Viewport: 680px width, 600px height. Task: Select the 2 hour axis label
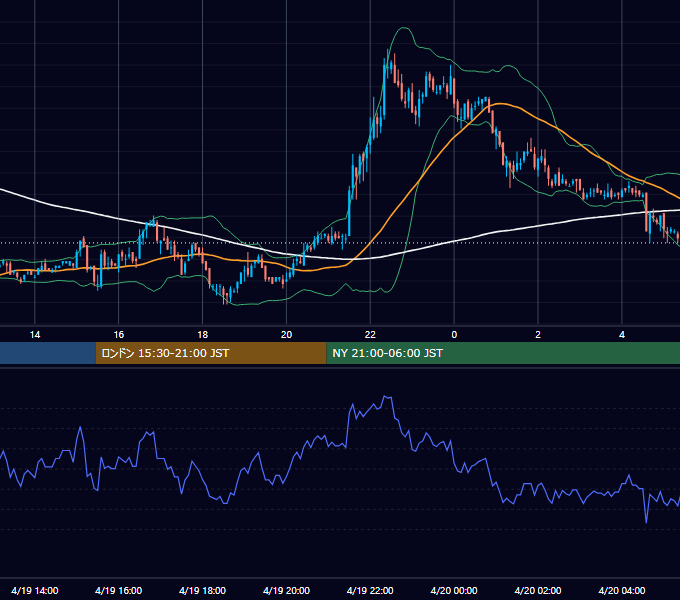pos(538,335)
